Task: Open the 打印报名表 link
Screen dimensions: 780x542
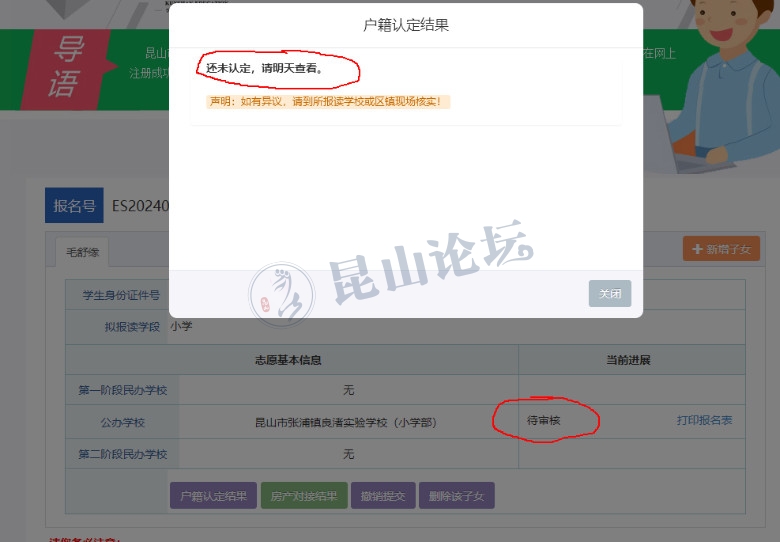Action: (704, 421)
